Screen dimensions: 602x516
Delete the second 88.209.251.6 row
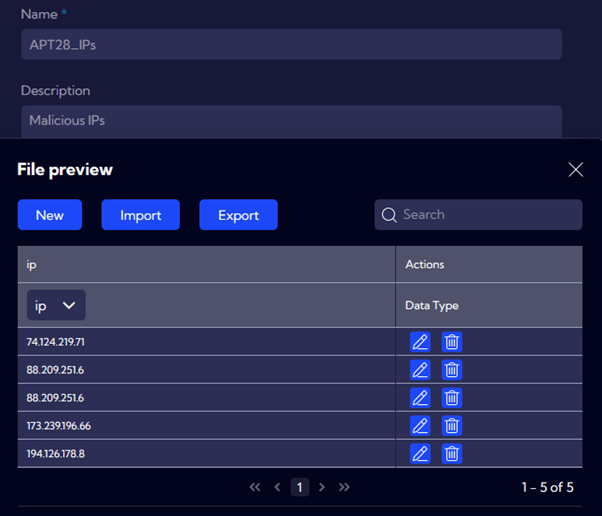[452, 398]
